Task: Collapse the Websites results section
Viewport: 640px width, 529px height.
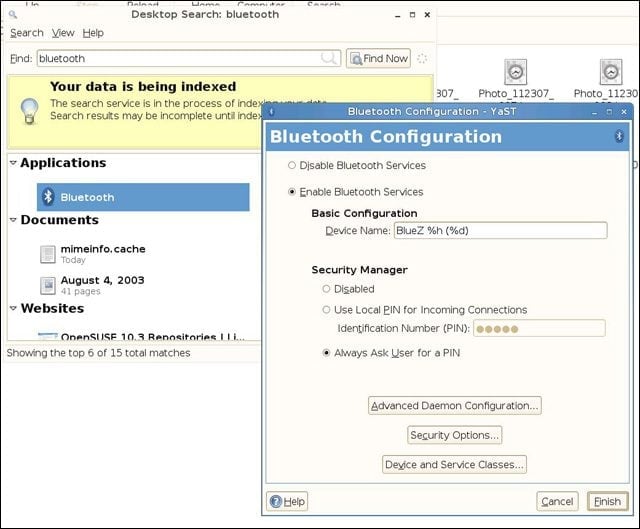Action: coord(13,308)
